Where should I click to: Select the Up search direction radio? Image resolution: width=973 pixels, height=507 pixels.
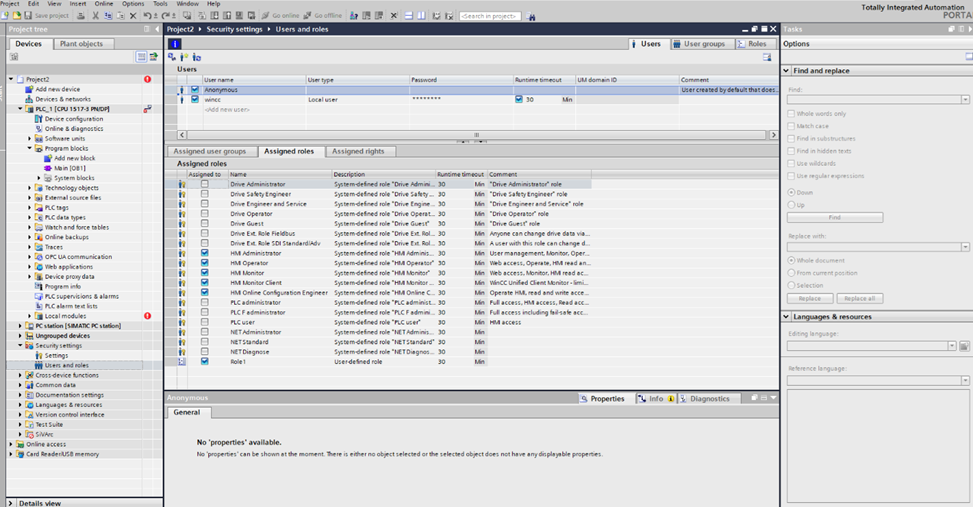[791, 205]
